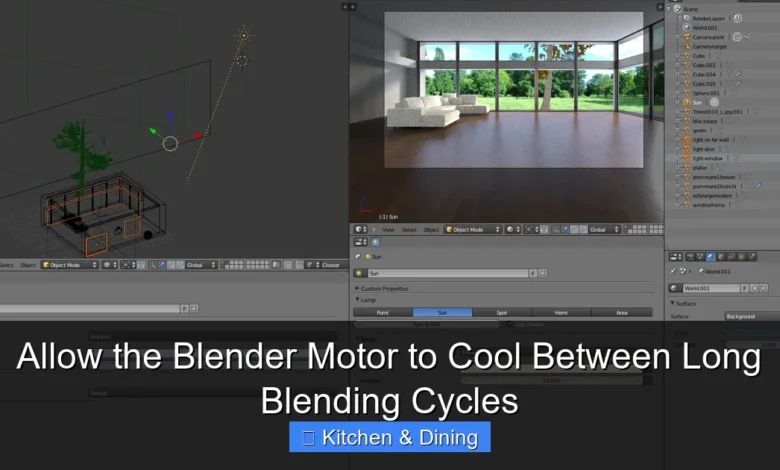
Task: Click the unlink X button beside the World.001 field
Action: (764, 288)
